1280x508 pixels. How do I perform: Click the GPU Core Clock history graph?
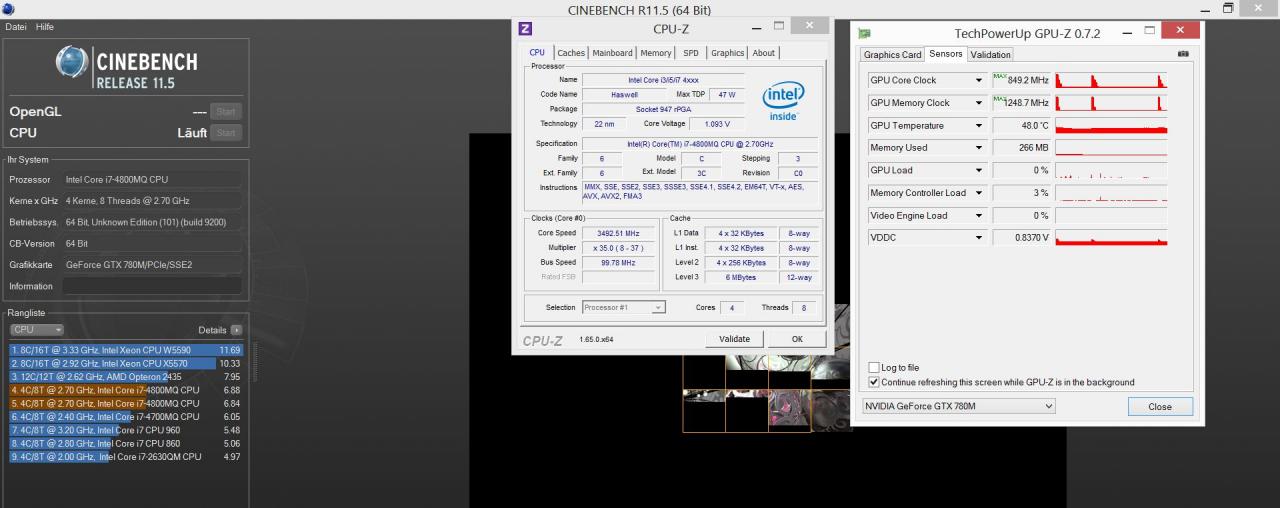1111,80
